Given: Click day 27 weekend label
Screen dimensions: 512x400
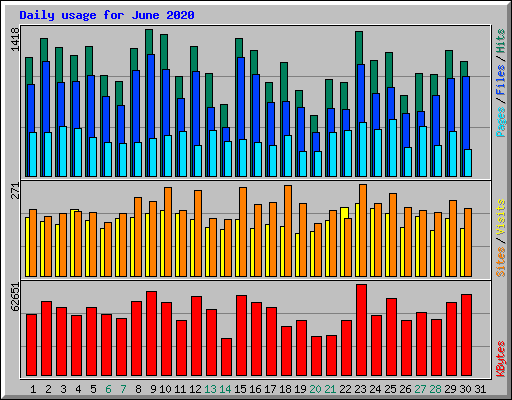Looking at the screenshot, I should click(x=420, y=389).
